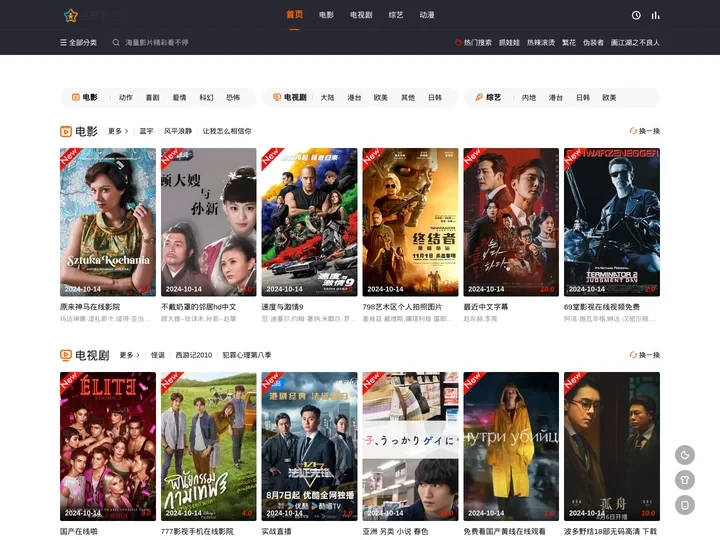
Task: Open the theme skin shirt button
Action: tap(685, 480)
